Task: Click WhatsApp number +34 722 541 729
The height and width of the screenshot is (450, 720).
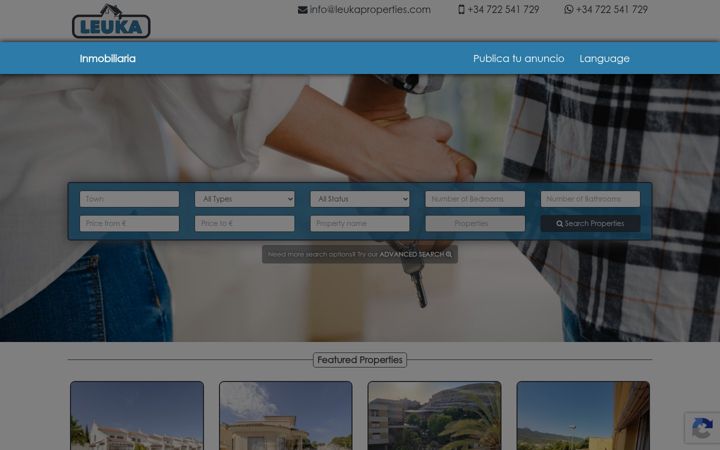Action: tap(612, 10)
